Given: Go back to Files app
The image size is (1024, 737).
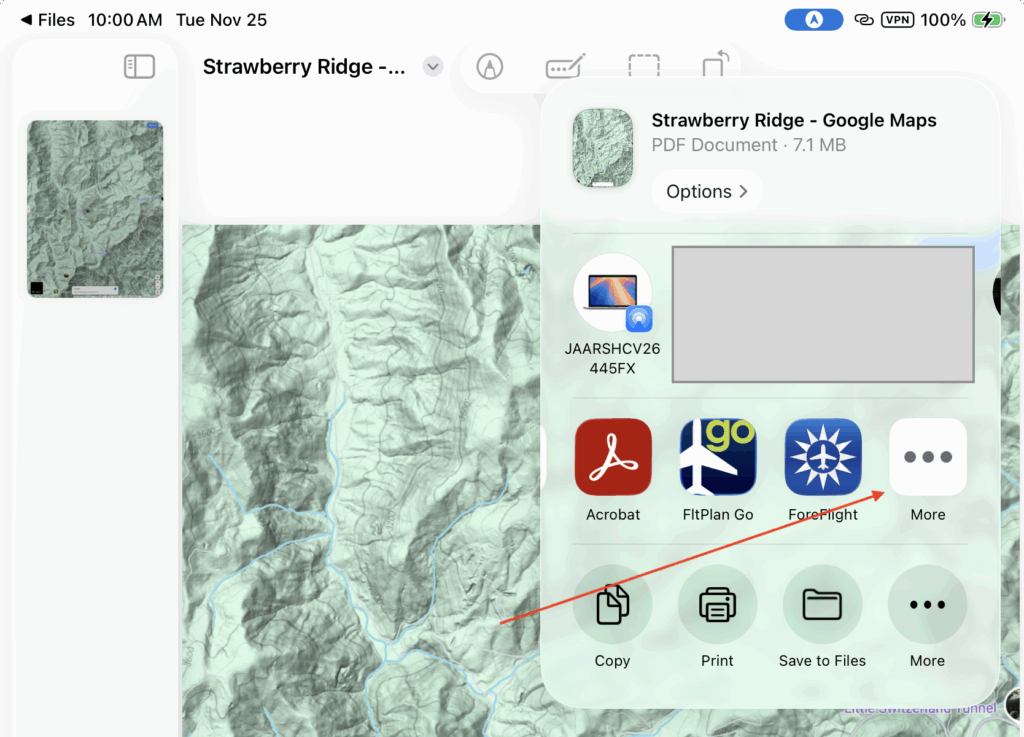Looking at the screenshot, I should (x=48, y=20).
